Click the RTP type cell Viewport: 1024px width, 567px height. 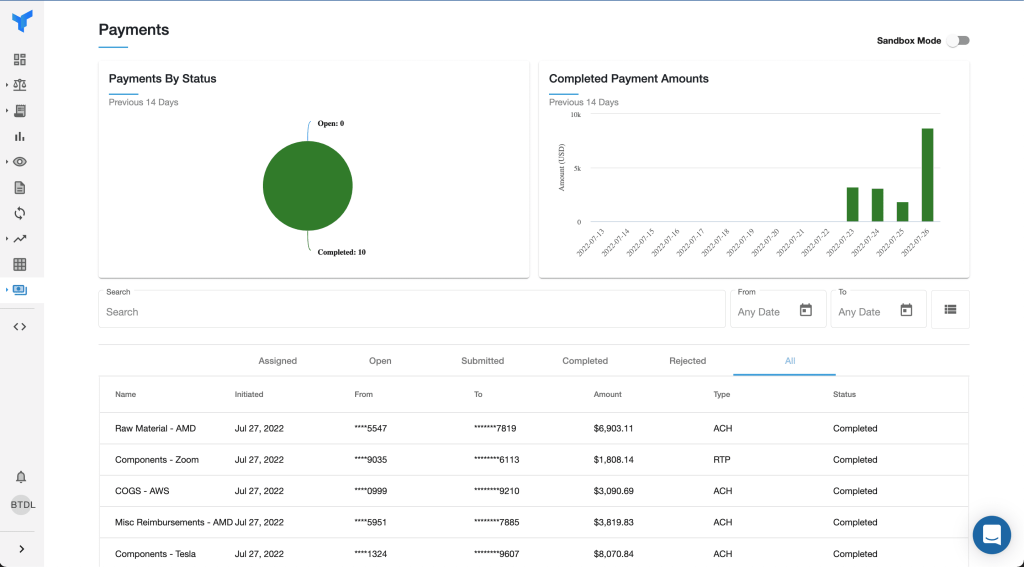point(722,460)
